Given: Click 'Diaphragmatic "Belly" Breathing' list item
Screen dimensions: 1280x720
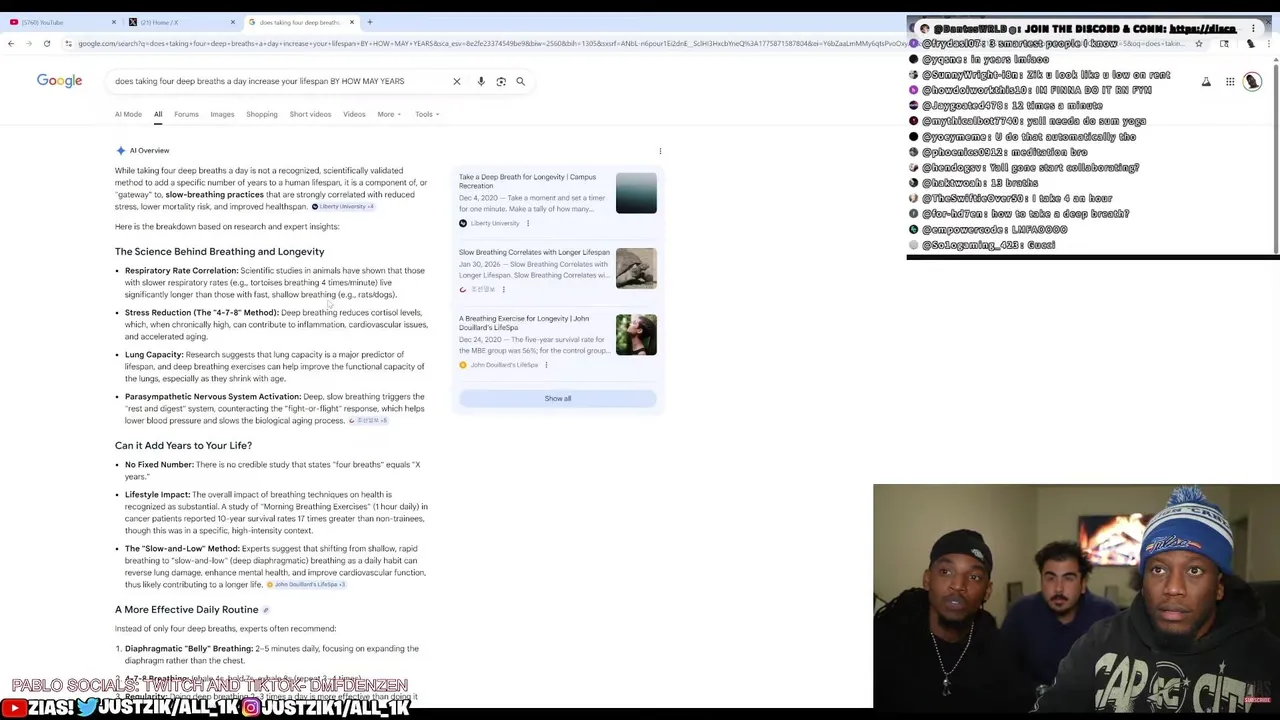Looking at the screenshot, I should (271, 654).
